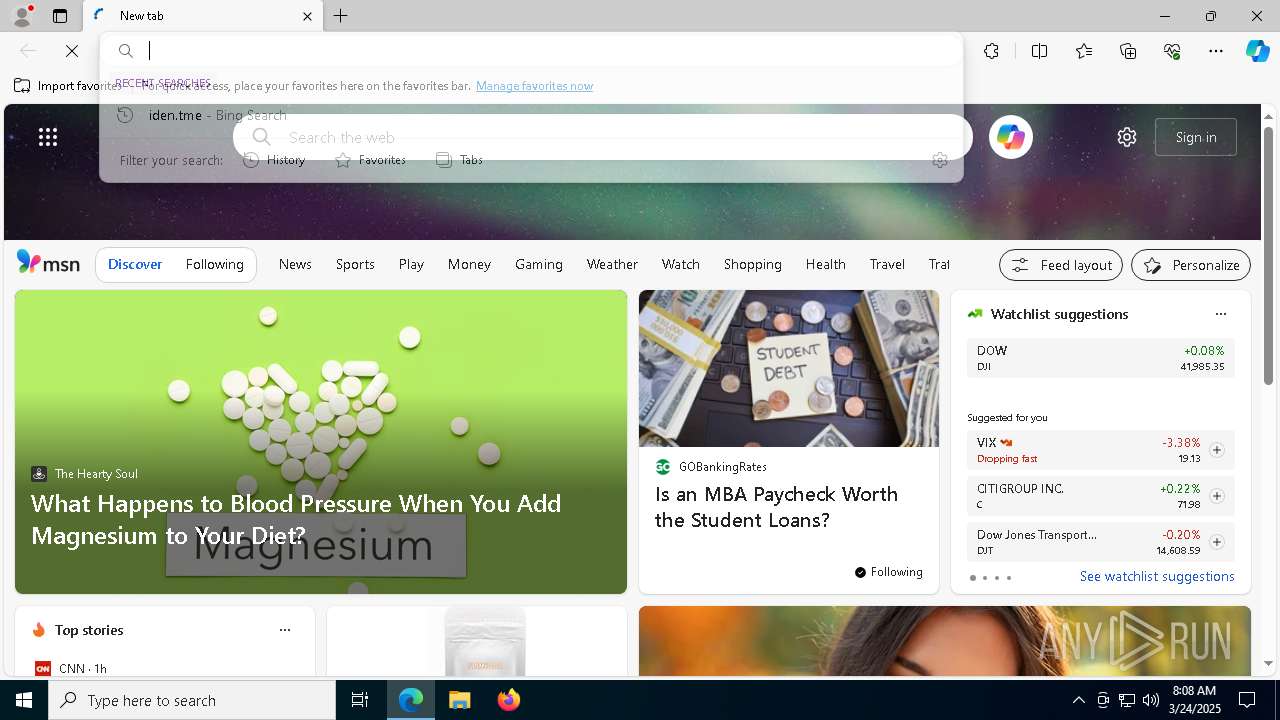1280x720 pixels.
Task: Open File Explorer from taskbar
Action: pos(459,700)
